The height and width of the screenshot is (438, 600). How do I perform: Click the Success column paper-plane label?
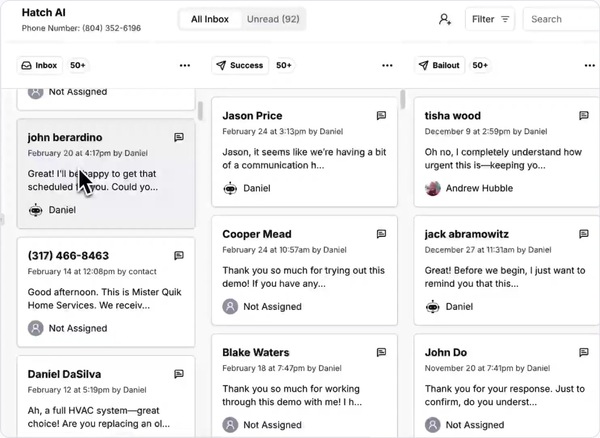[x=240, y=66]
